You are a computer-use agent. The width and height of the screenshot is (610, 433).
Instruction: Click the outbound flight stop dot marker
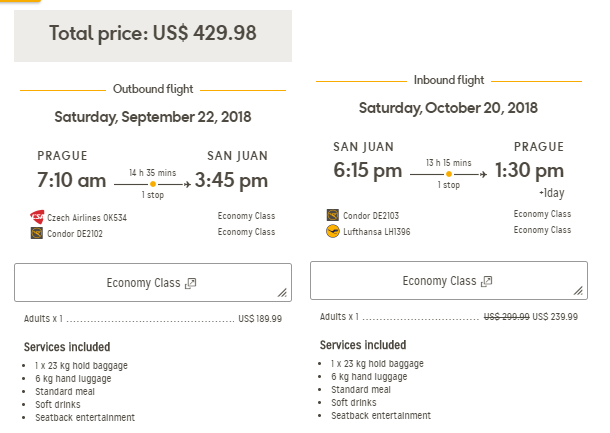[153, 184]
